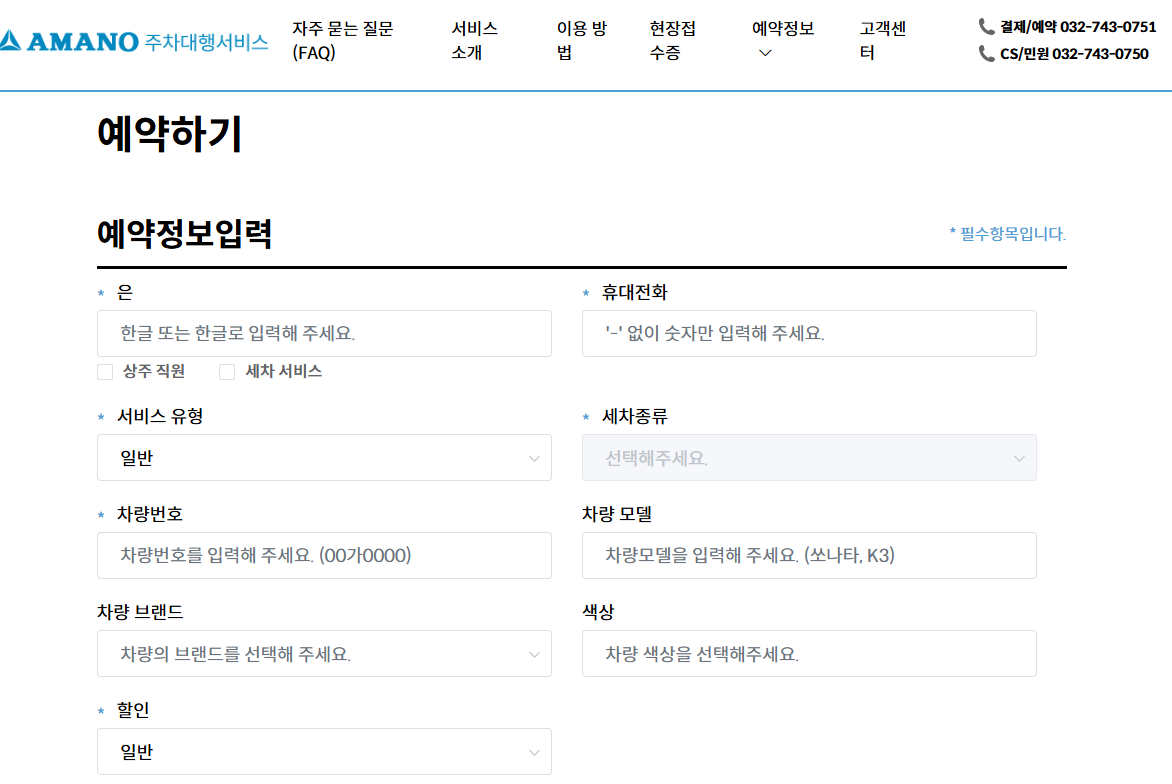Viewport: 1172px width, 784px height.
Task: Check the 상주 직원 checkbox
Action: pos(105,371)
